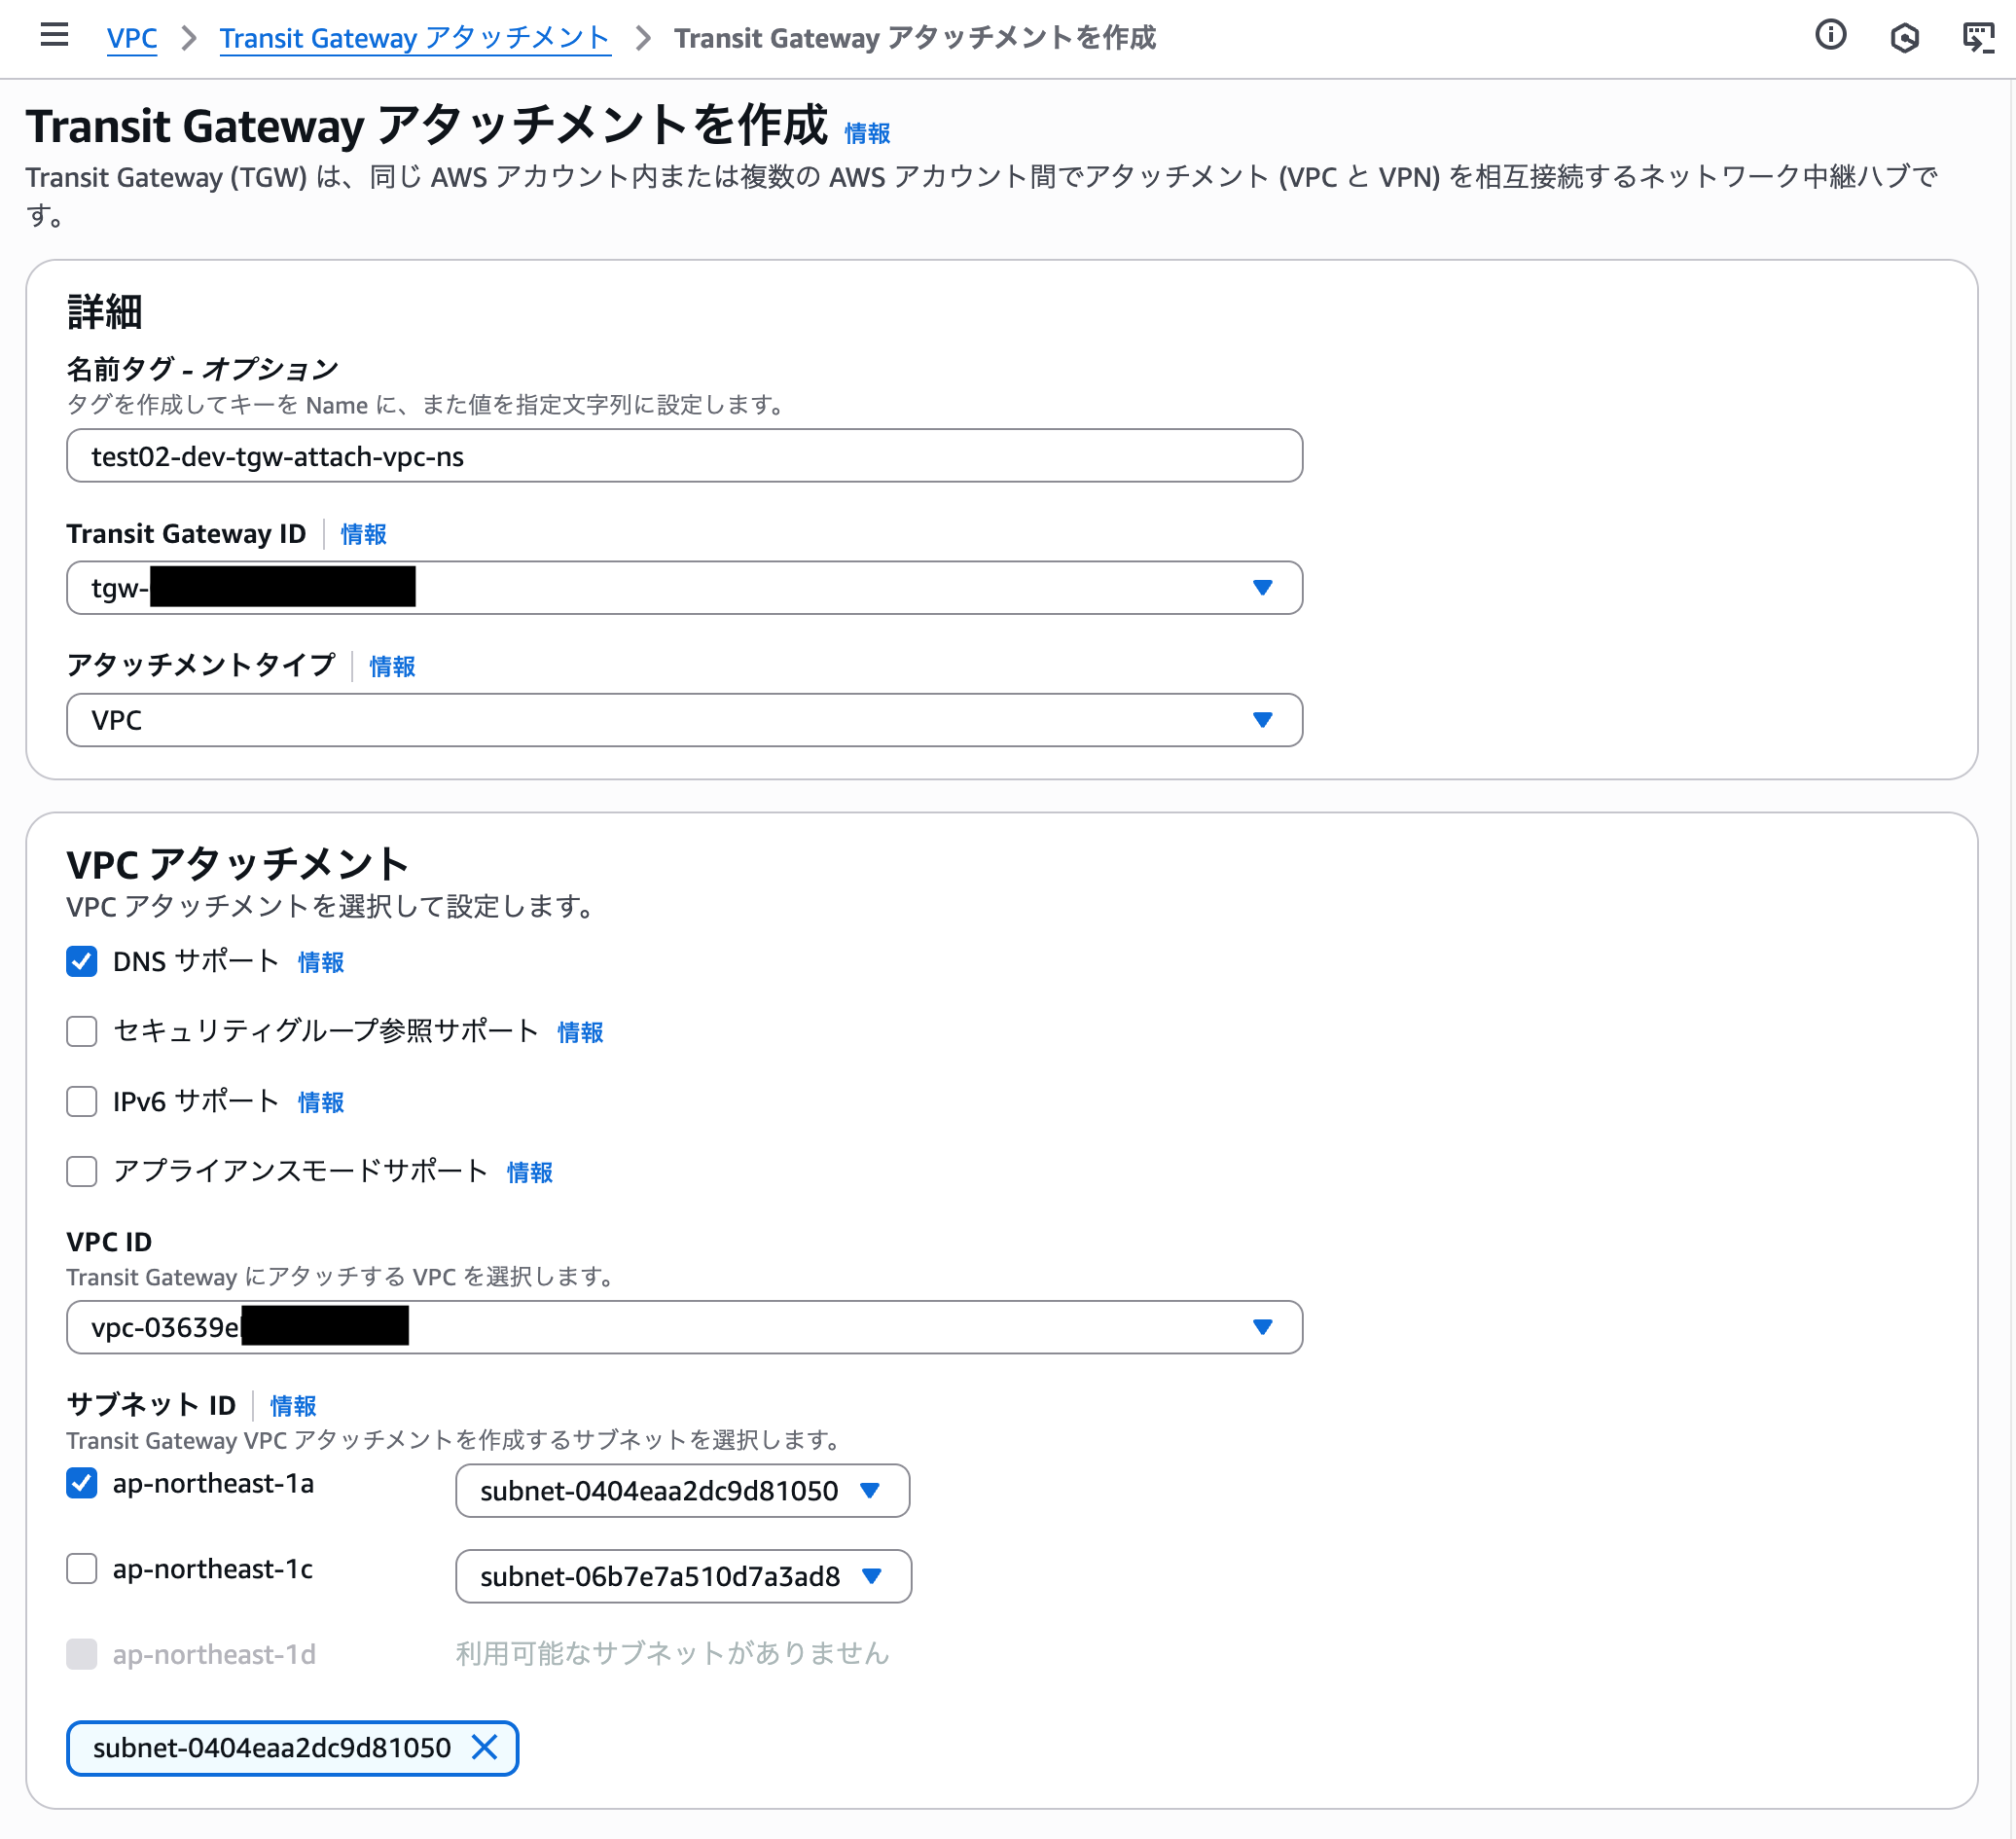This screenshot has width=2016, height=1839.
Task: Open the VPC ID selection dropdown
Action: click(x=1262, y=1327)
